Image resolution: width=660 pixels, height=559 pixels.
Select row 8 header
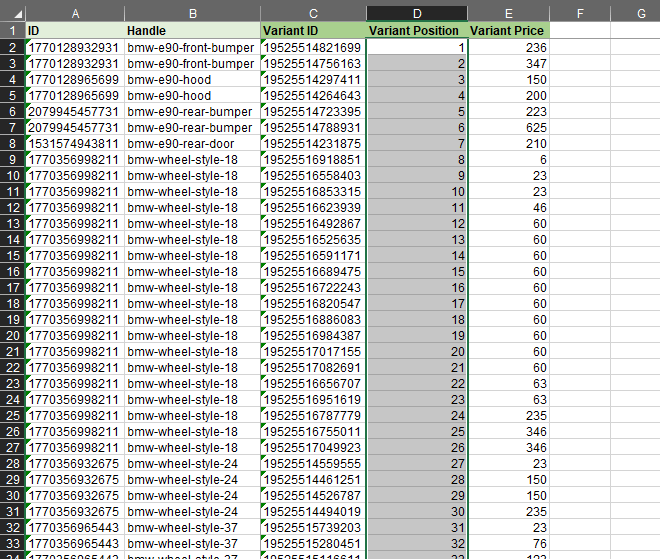[x=13, y=144]
